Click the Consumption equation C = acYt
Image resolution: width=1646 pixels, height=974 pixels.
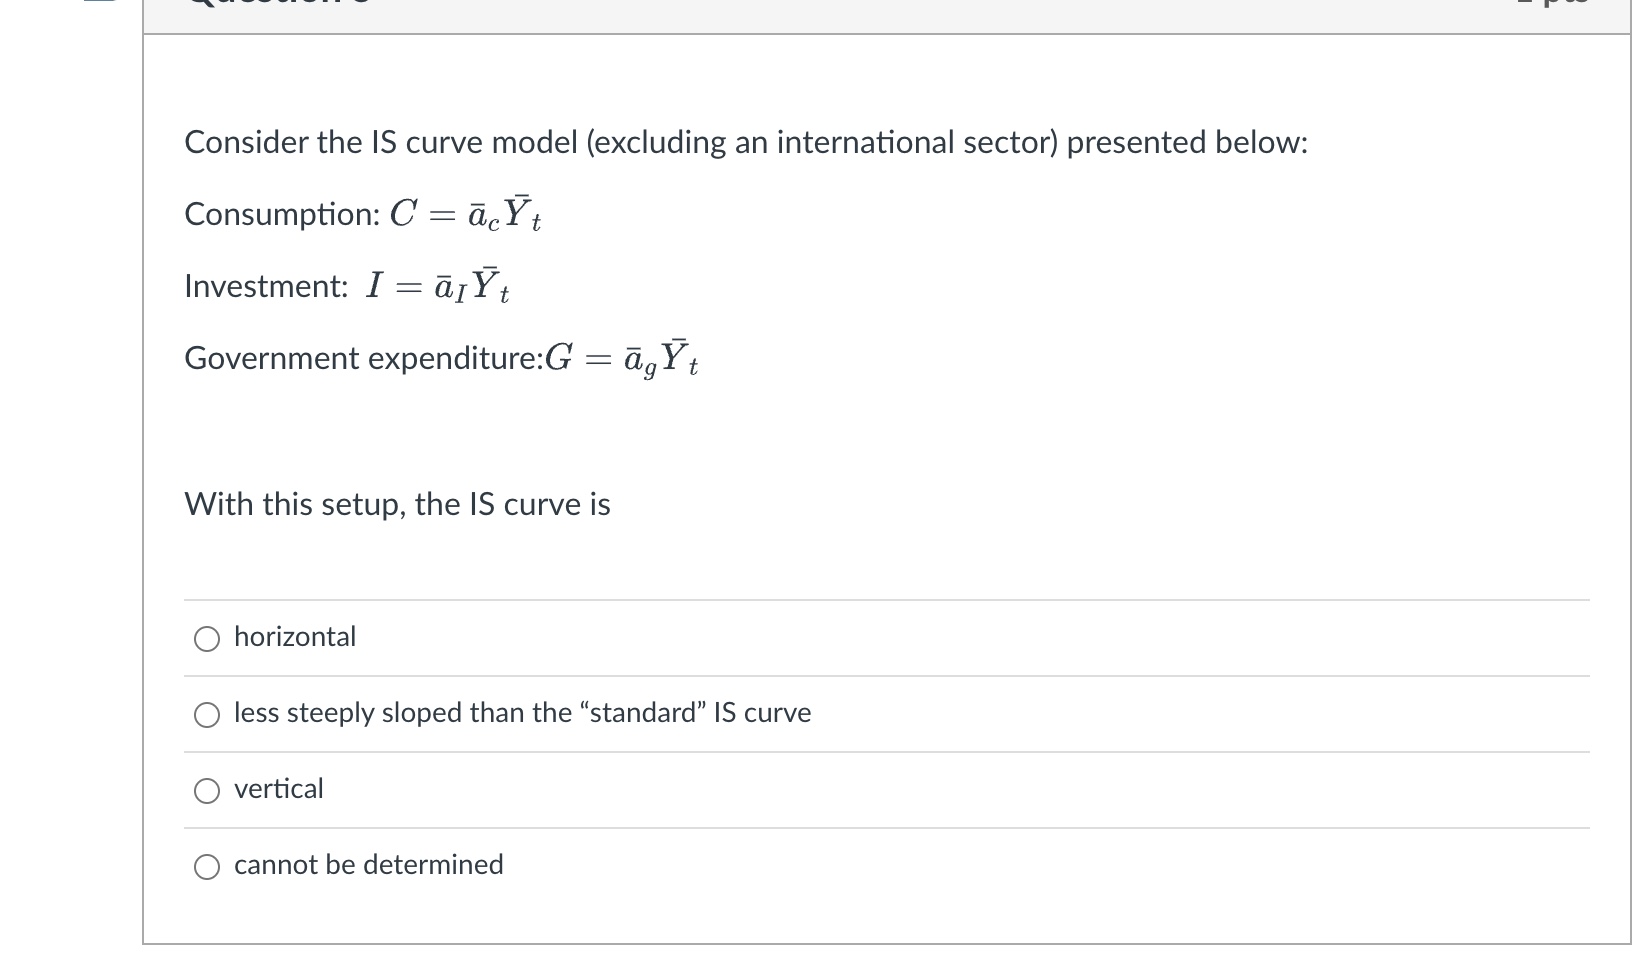point(363,212)
